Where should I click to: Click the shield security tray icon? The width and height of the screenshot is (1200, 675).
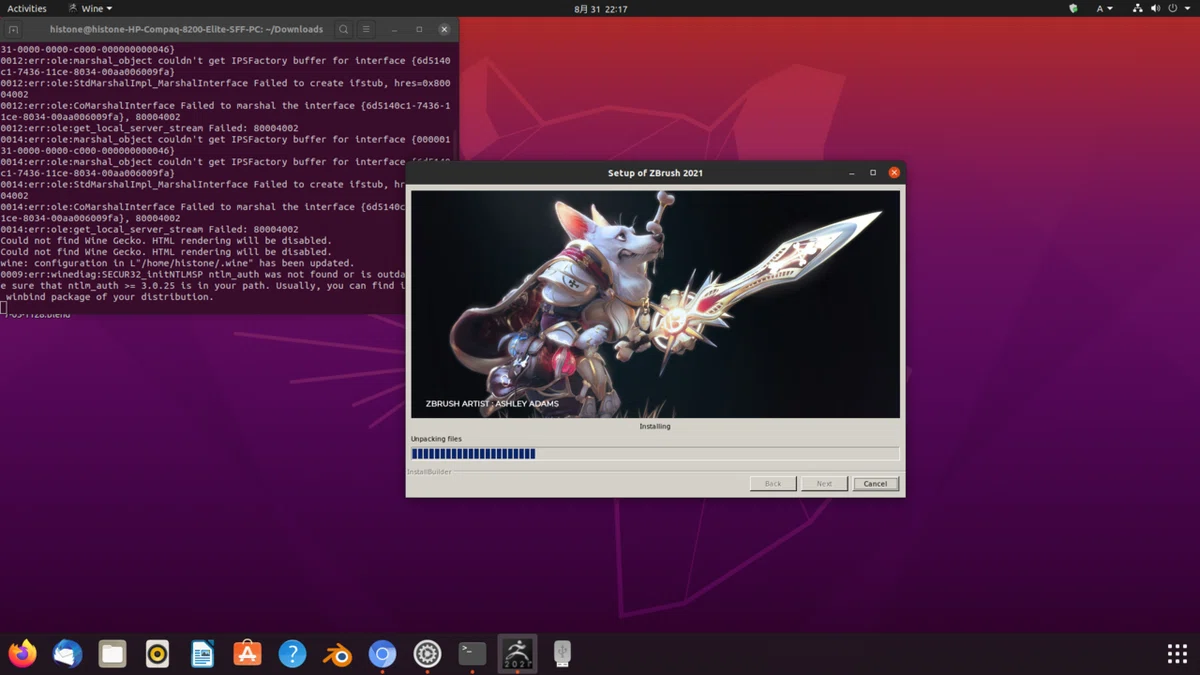(1073, 8)
